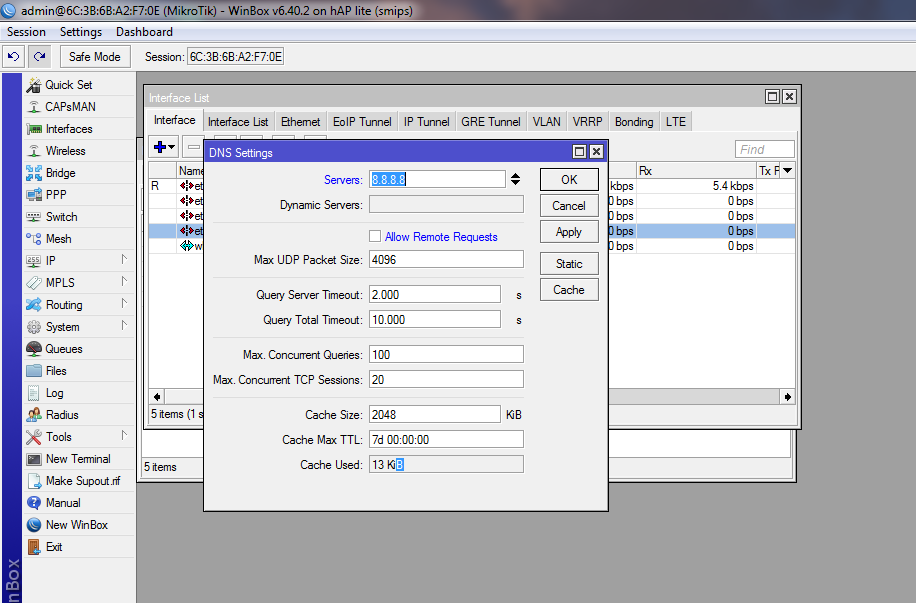Click the Apply button in DNS Settings
Image resolution: width=916 pixels, height=603 pixels.
(x=568, y=231)
